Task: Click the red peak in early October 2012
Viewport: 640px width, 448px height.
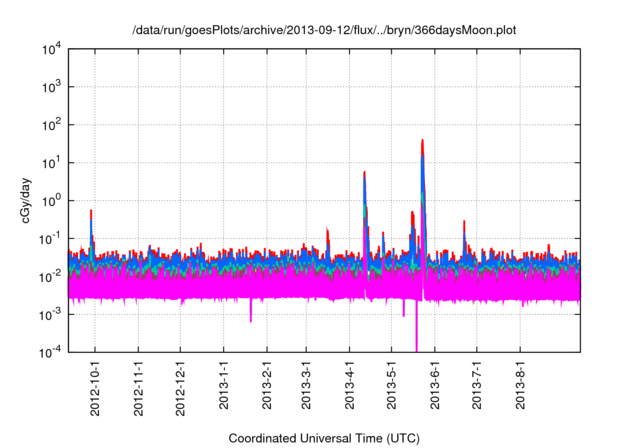Action: [x=91, y=213]
